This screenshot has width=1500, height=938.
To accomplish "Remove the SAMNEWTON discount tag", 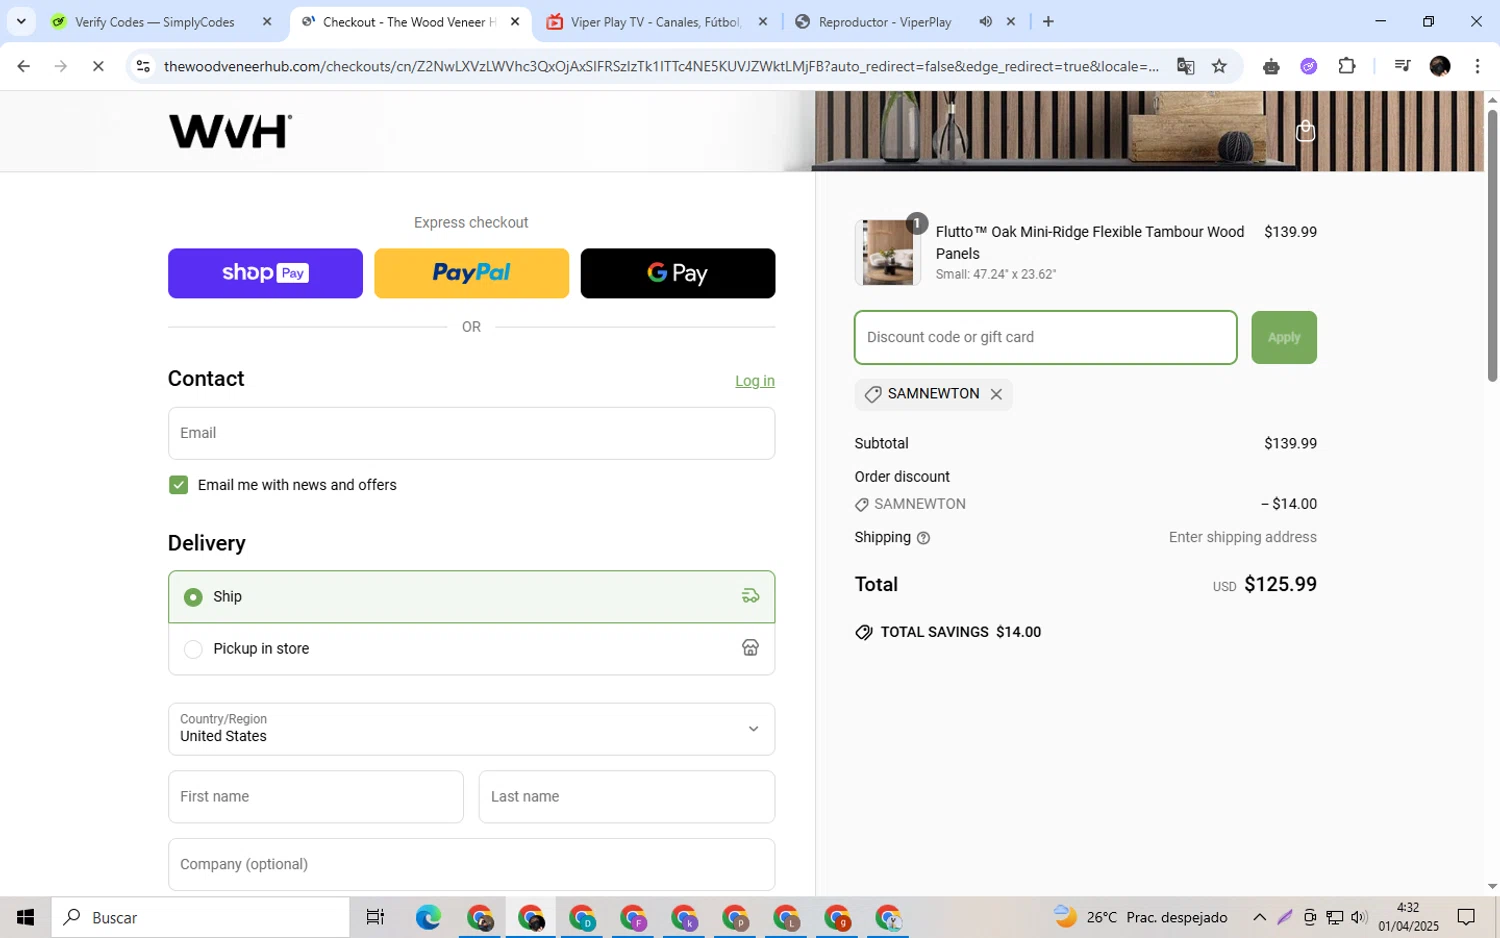I will 996,394.
